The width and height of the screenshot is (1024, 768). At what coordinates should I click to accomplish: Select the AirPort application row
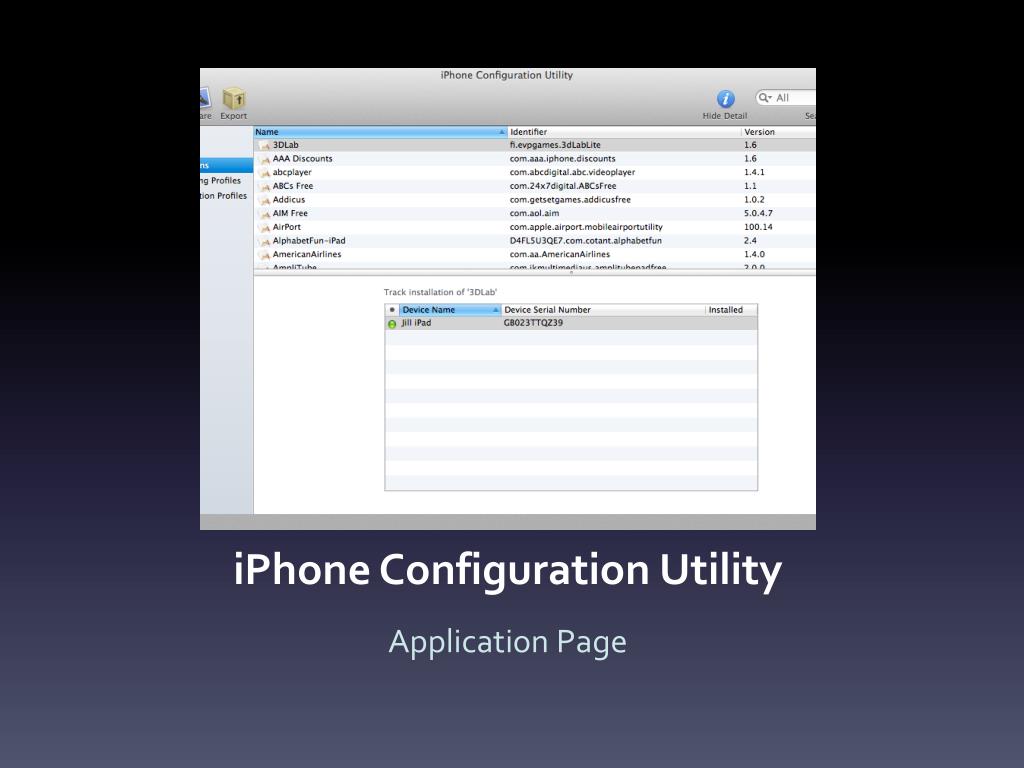click(534, 227)
